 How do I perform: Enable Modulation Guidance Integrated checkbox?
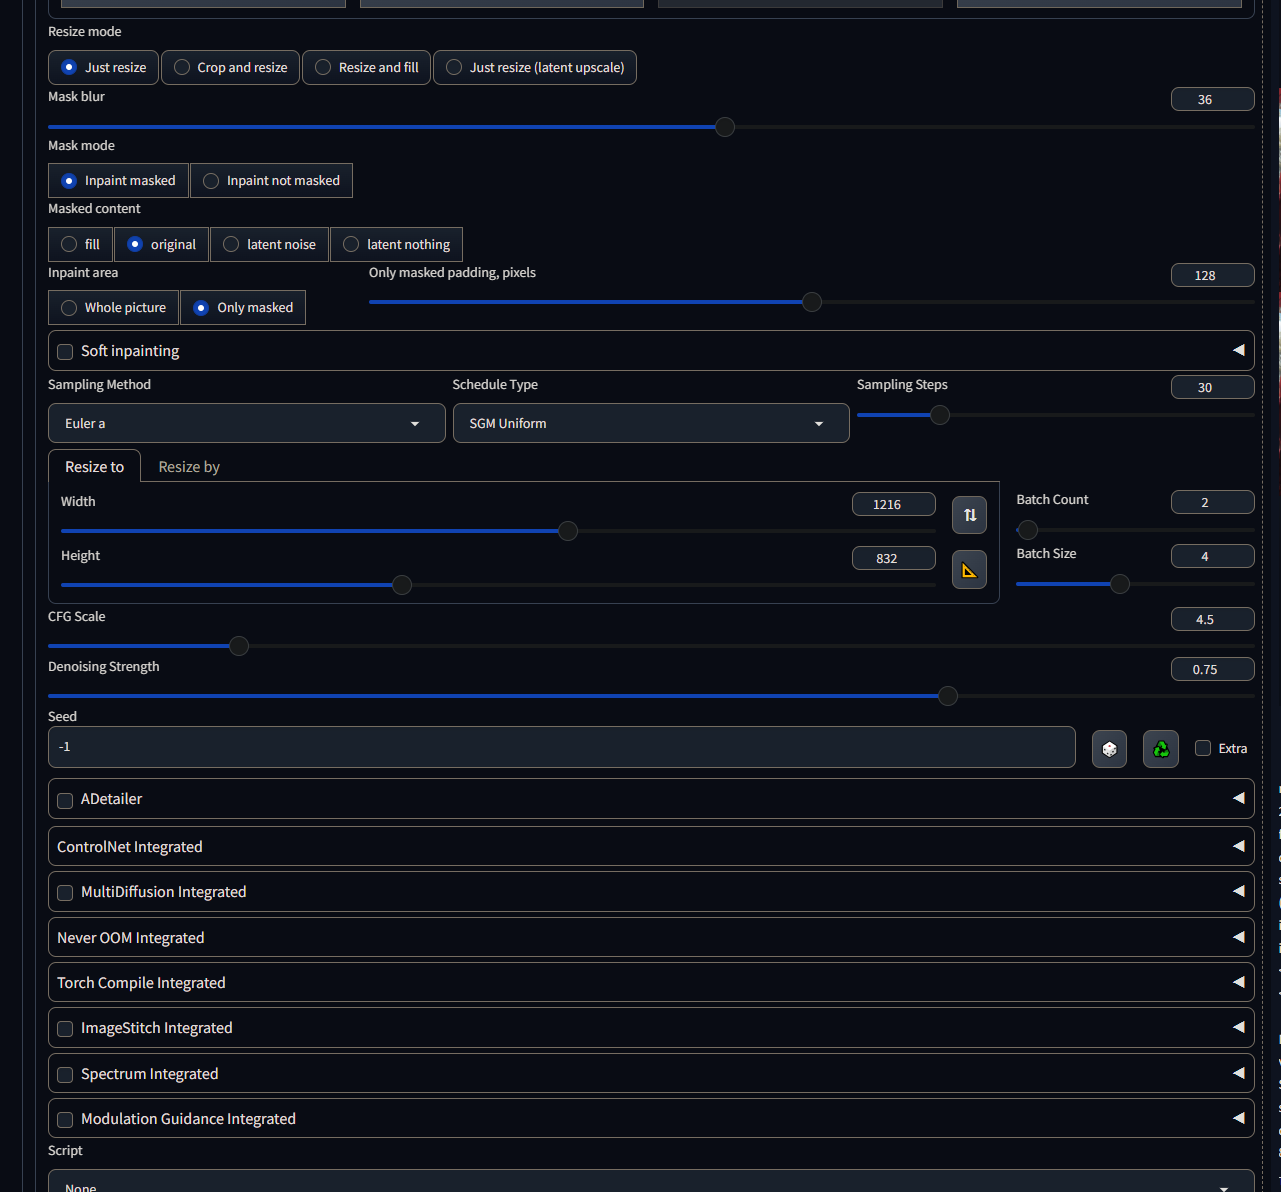(65, 1119)
